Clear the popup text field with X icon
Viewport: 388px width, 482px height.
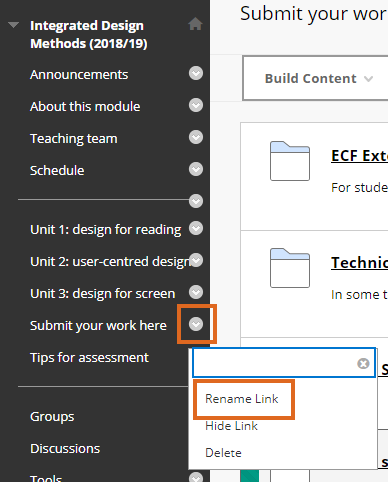[x=363, y=363]
